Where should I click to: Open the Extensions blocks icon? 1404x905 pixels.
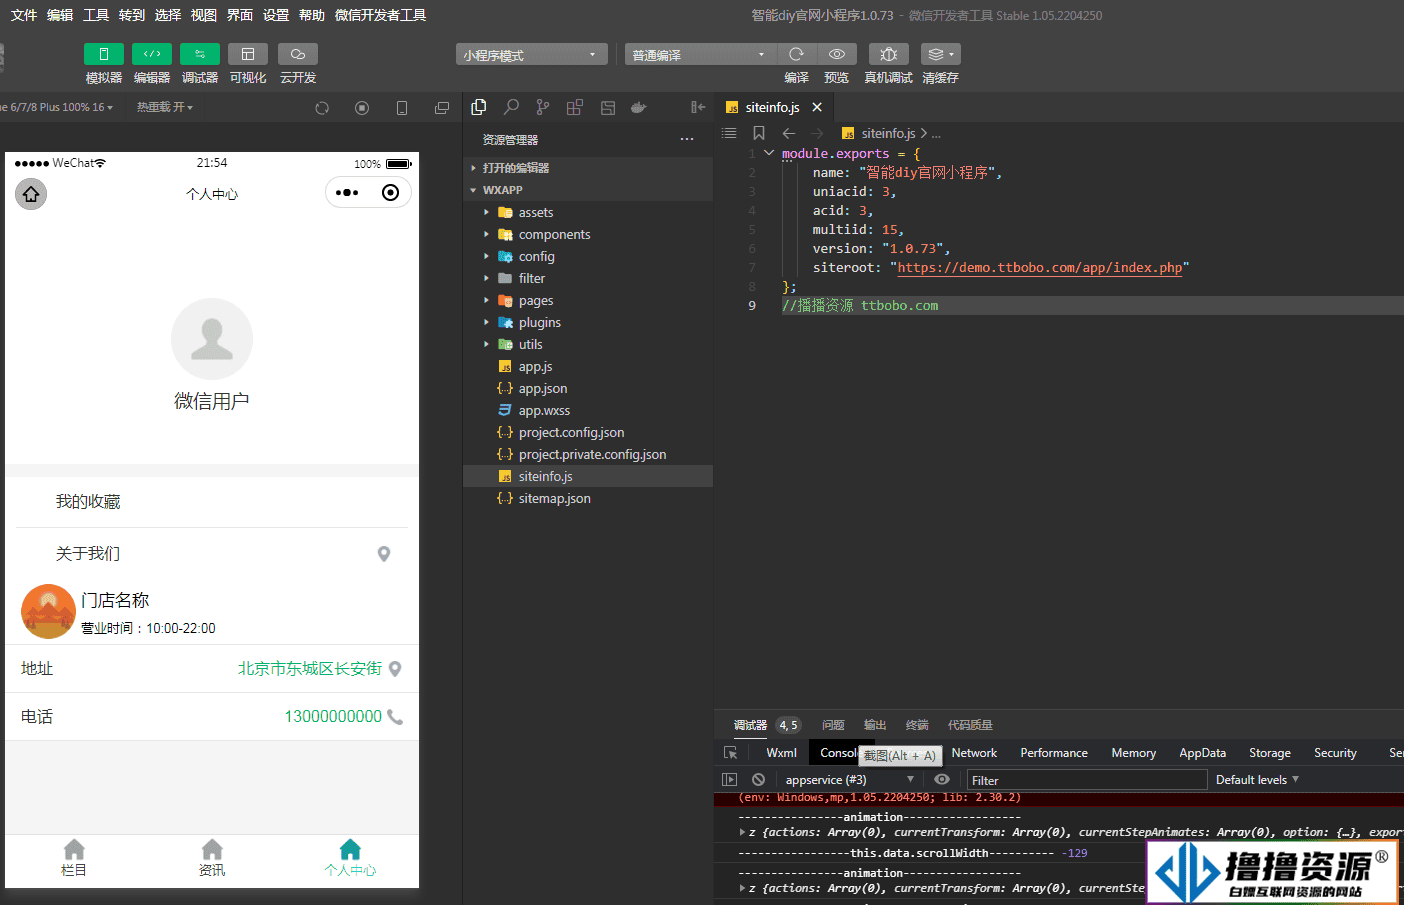(574, 107)
